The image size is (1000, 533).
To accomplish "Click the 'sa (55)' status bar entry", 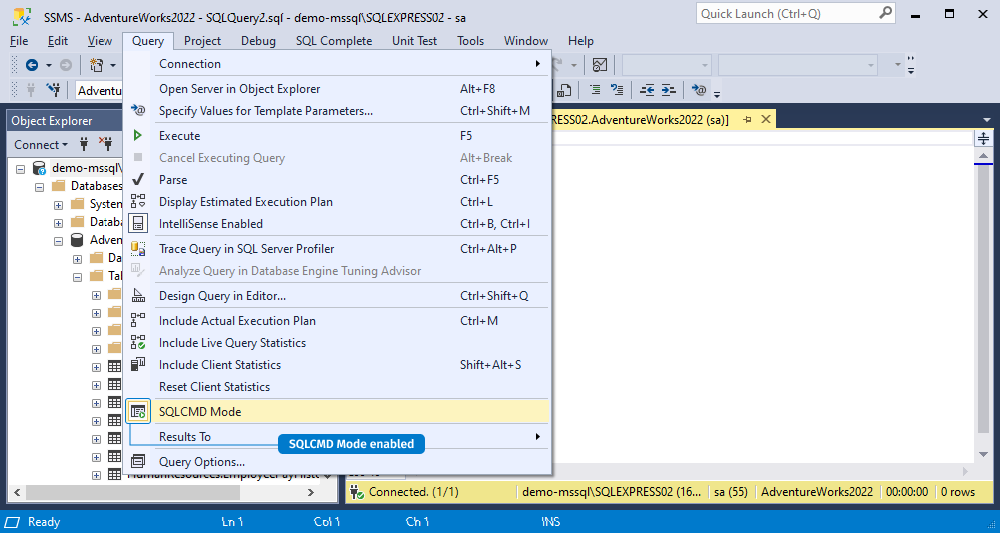I will [x=730, y=492].
